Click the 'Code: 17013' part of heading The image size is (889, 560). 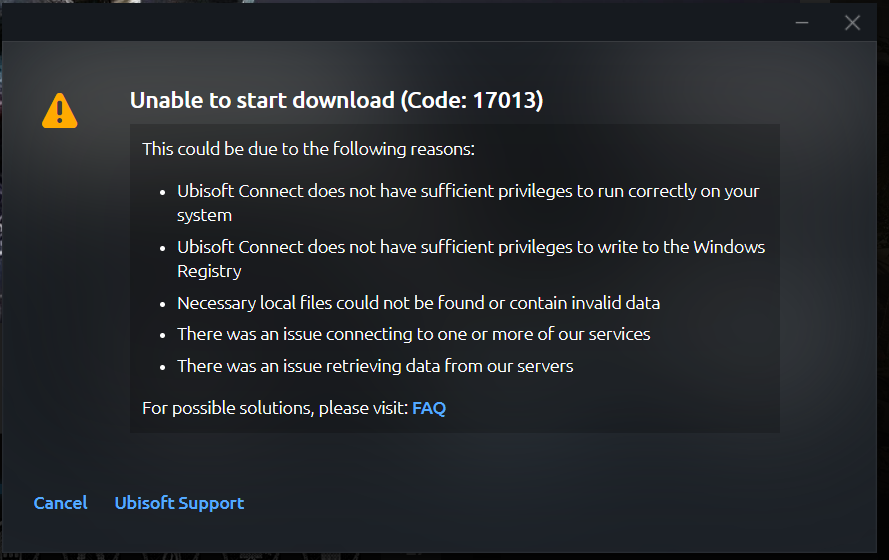pyautogui.click(x=472, y=100)
